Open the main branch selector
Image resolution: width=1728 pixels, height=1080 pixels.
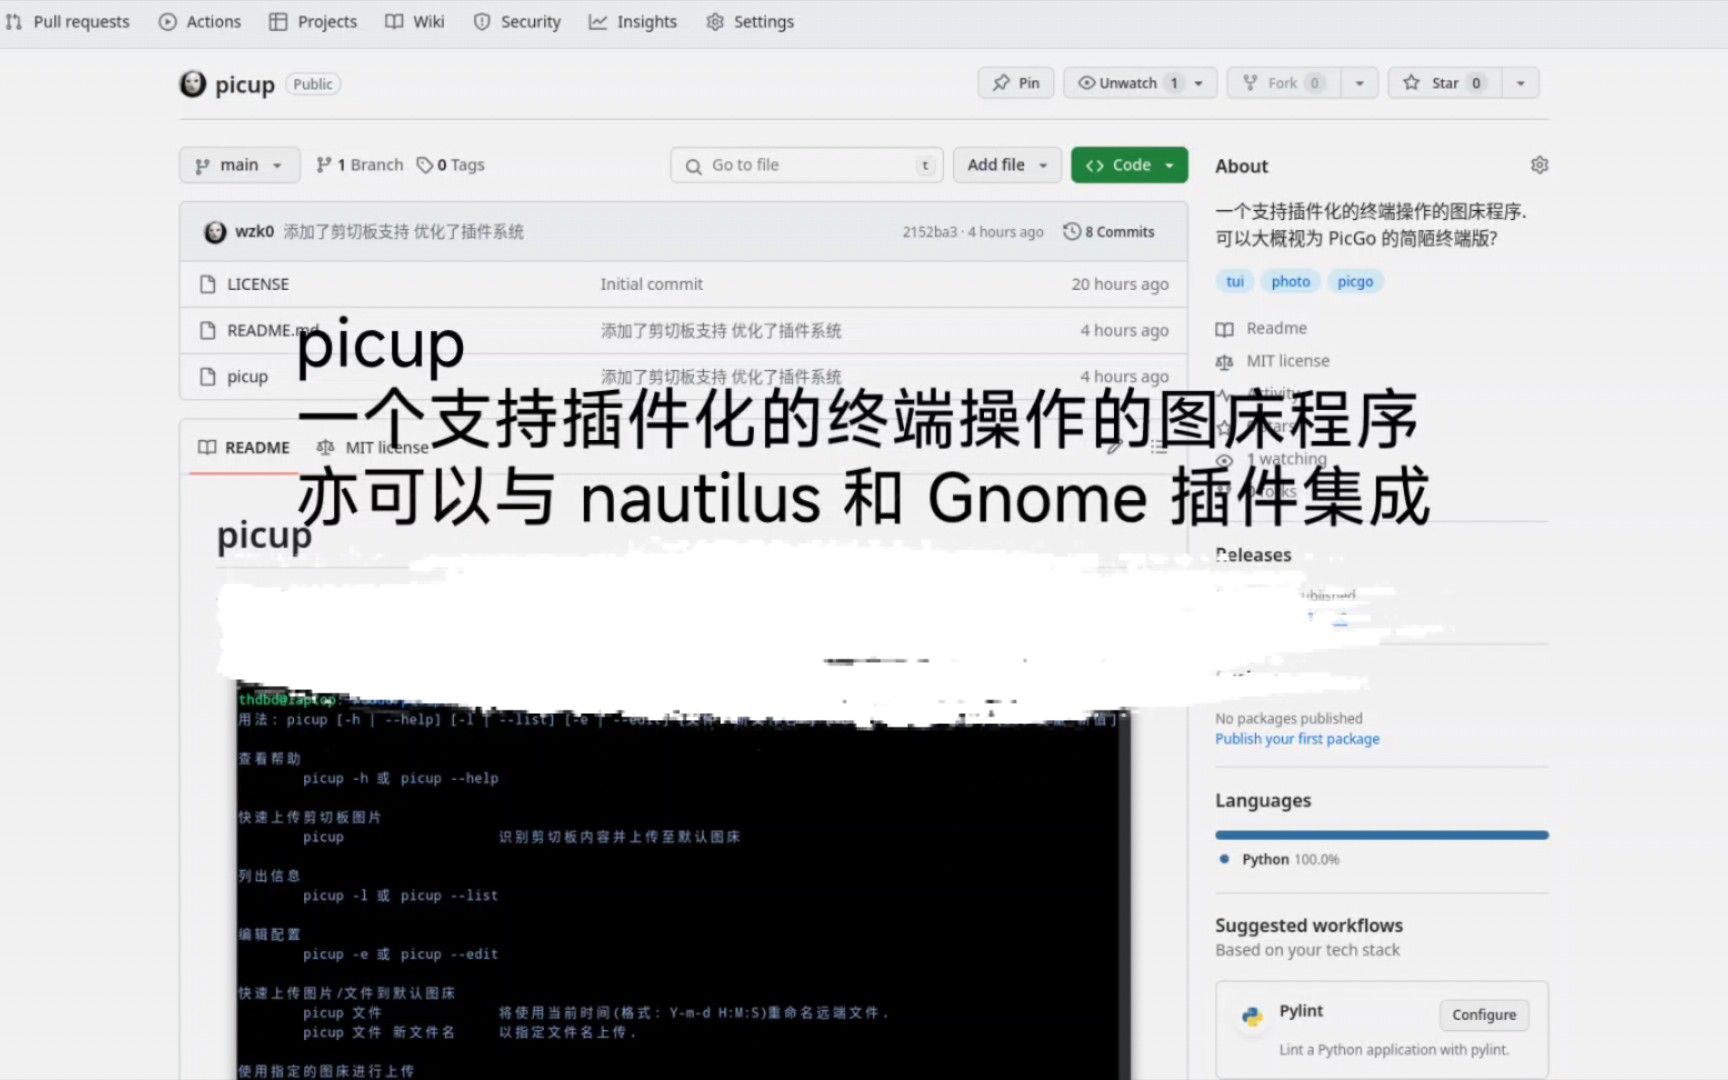(239, 165)
